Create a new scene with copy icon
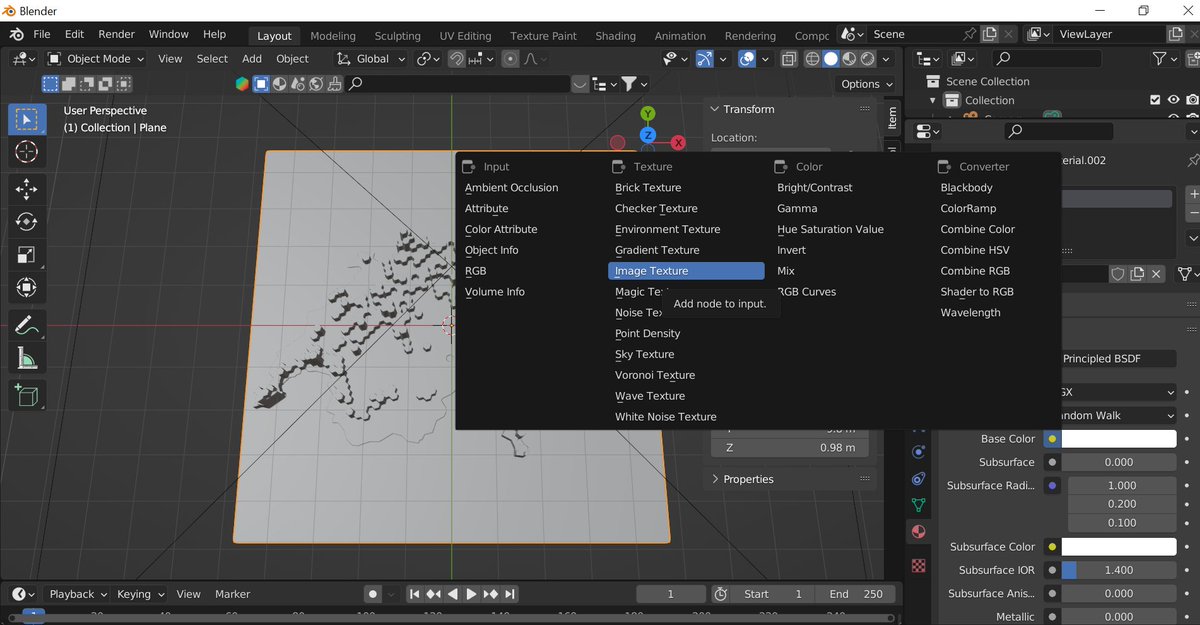Image resolution: width=1200 pixels, height=625 pixels. click(989, 34)
